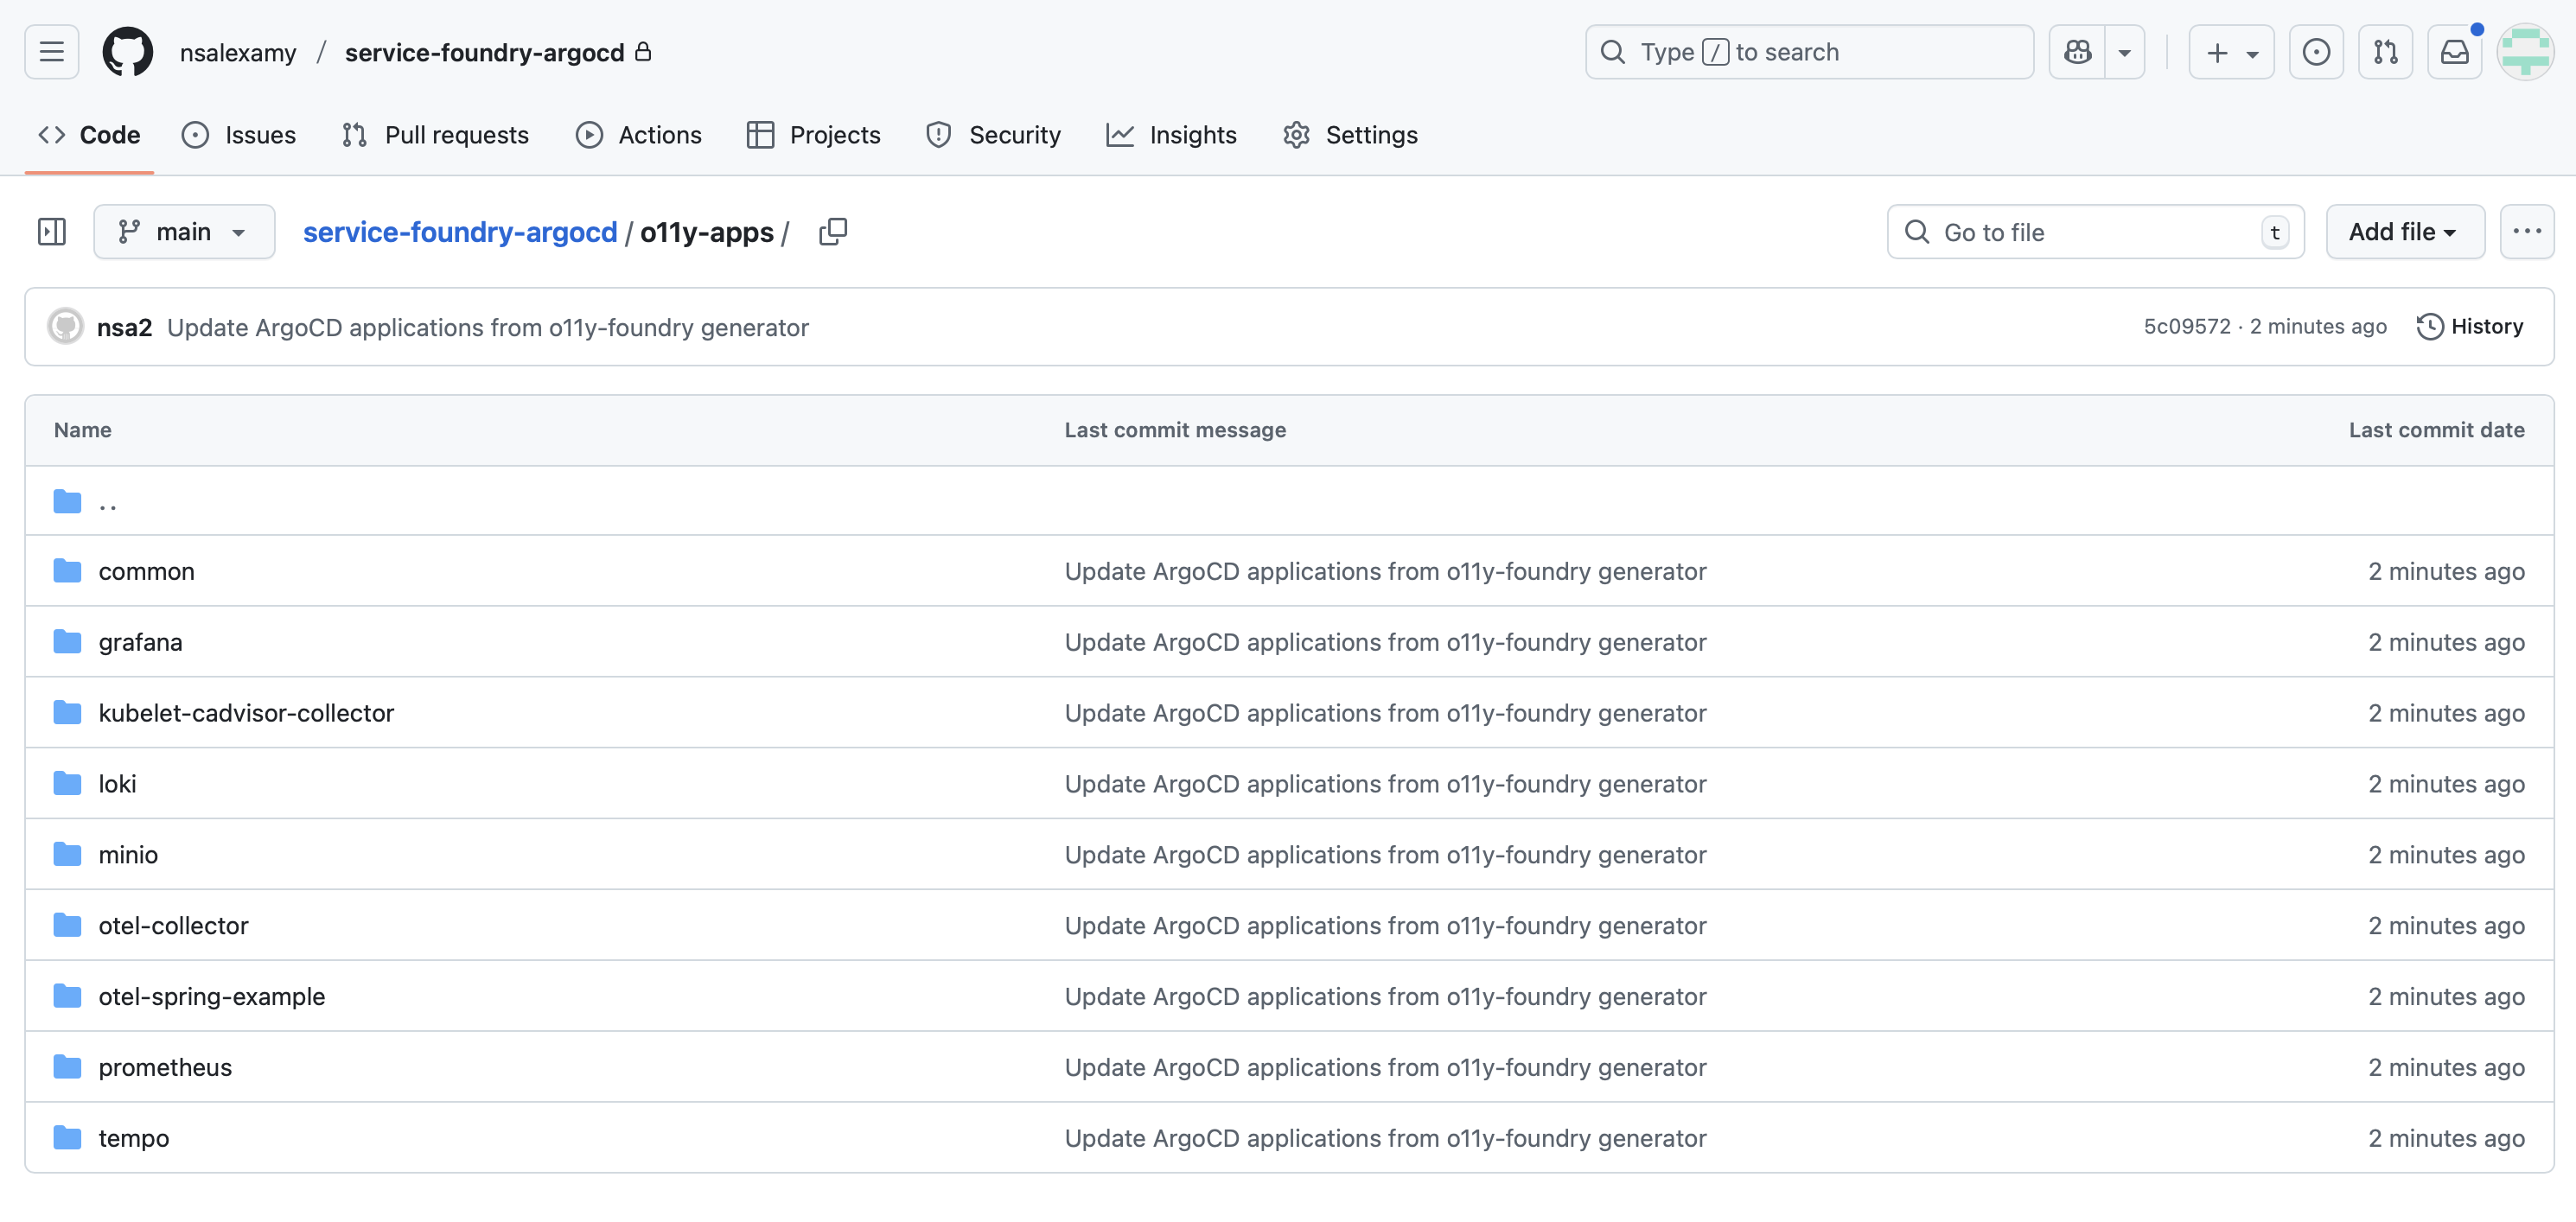The image size is (2576, 1222).
Task: Open the hamburger navigation menu
Action: point(52,52)
